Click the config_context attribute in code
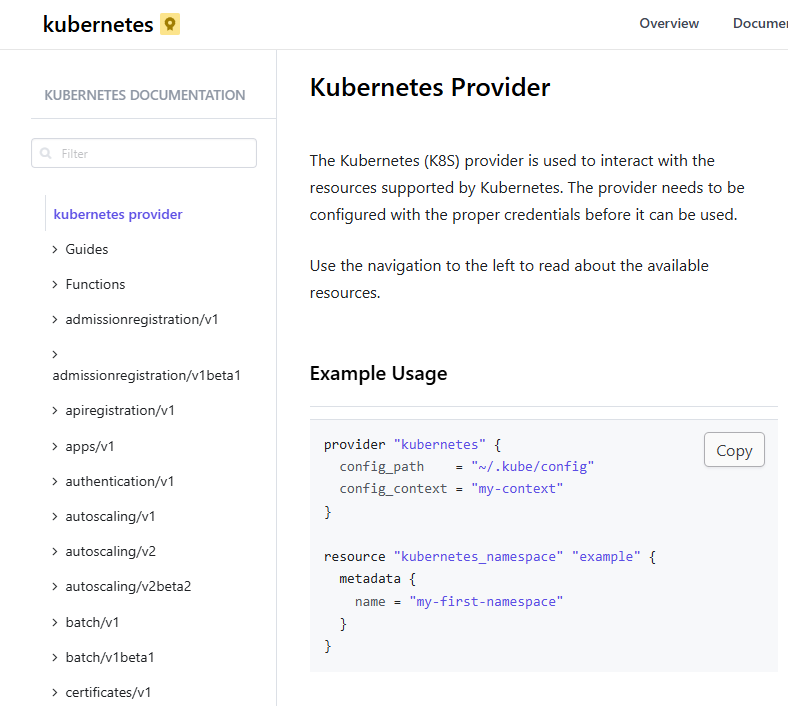The height and width of the screenshot is (706, 788). pyautogui.click(x=393, y=489)
